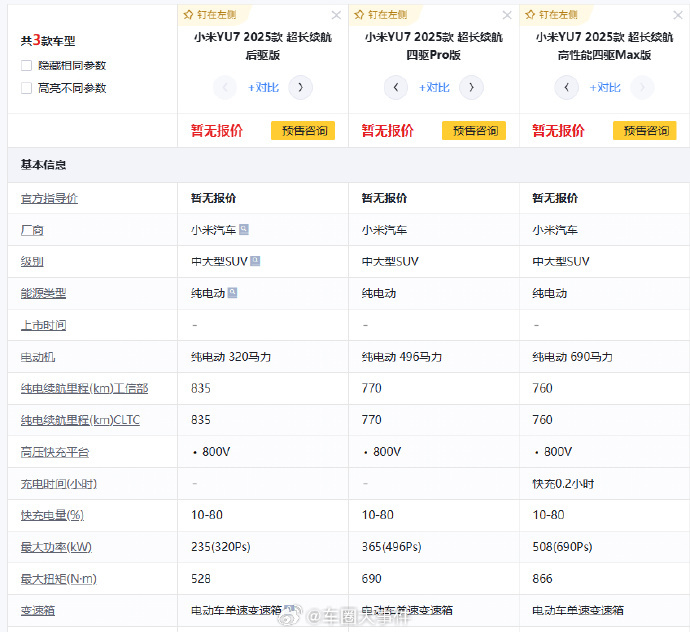Select the 小米YU7 2025款 超长续航高性能四驱Max版 title
This screenshot has height=632, width=690.
pyautogui.click(x=604, y=46)
